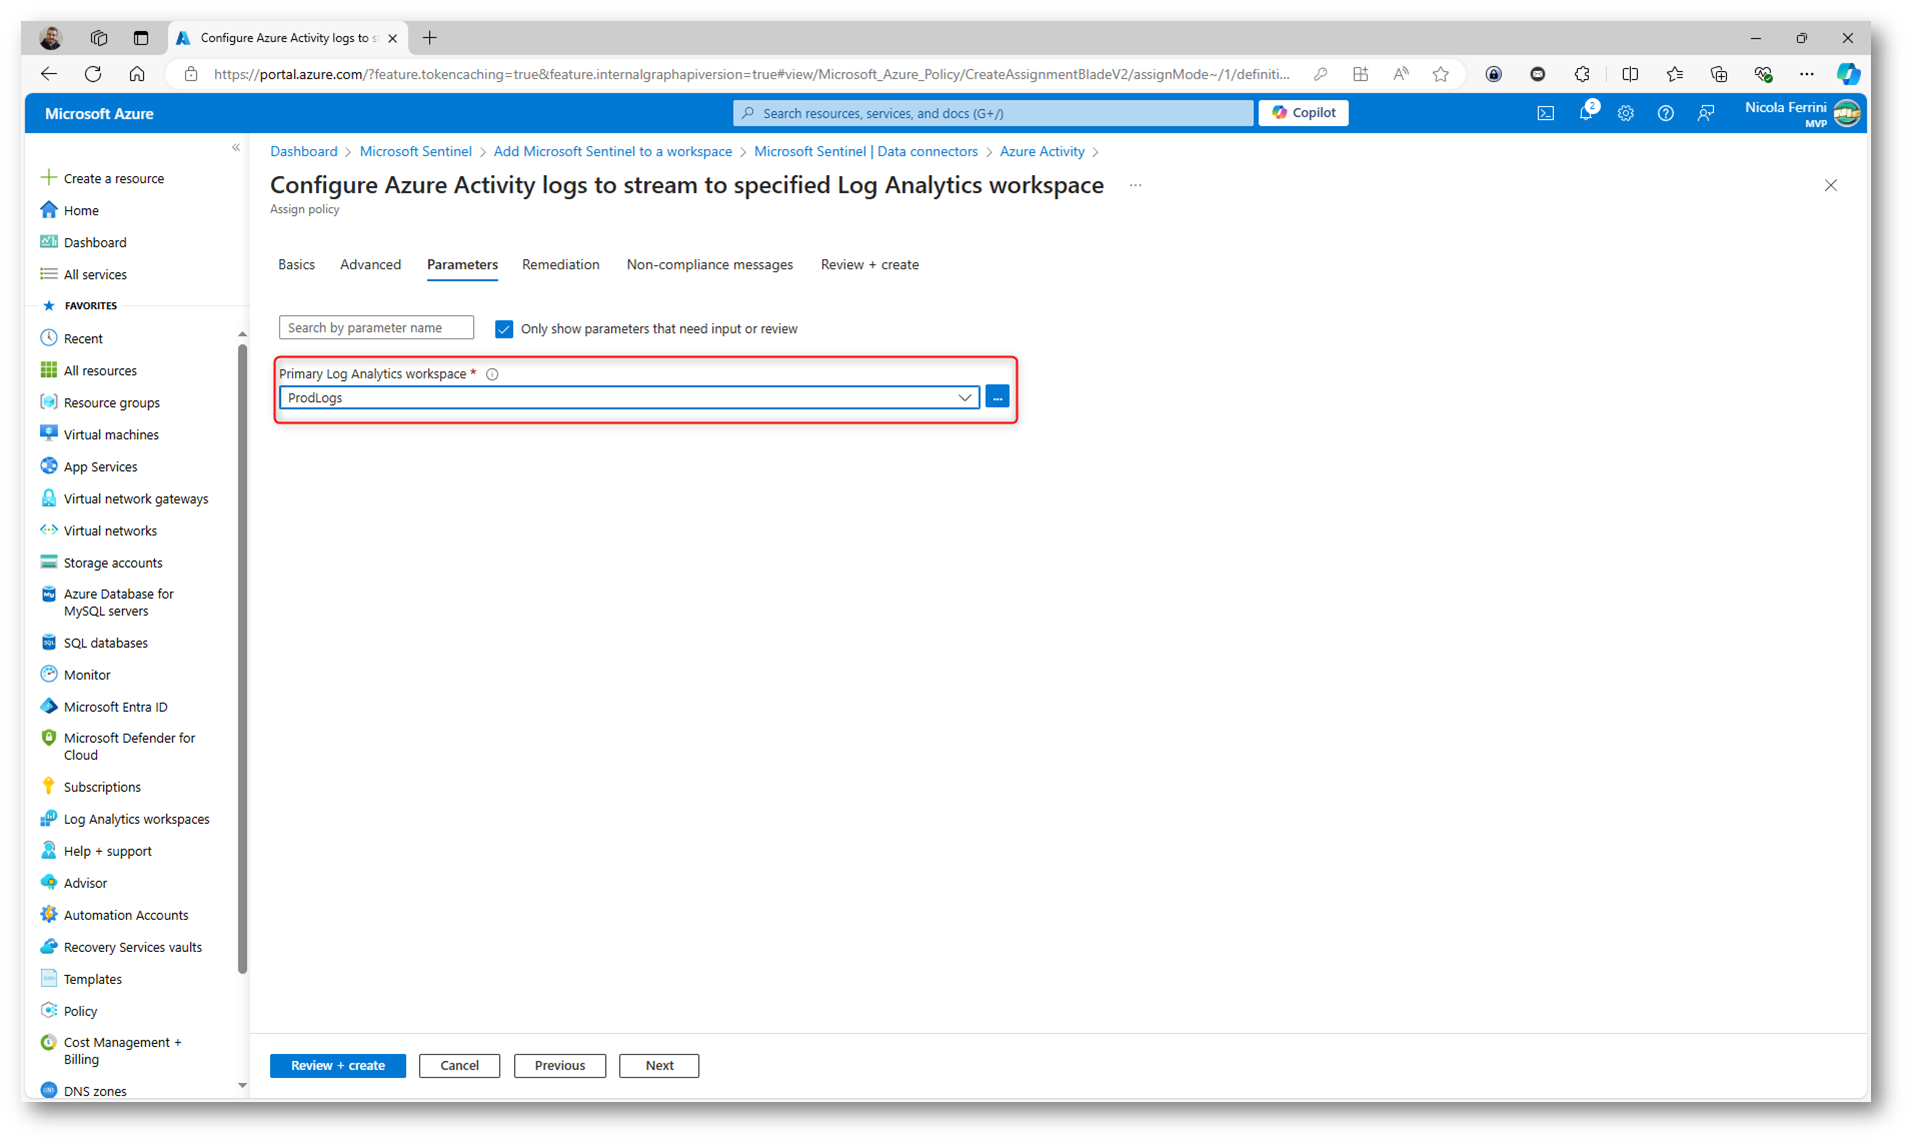Open SQL databases icon

[48, 642]
